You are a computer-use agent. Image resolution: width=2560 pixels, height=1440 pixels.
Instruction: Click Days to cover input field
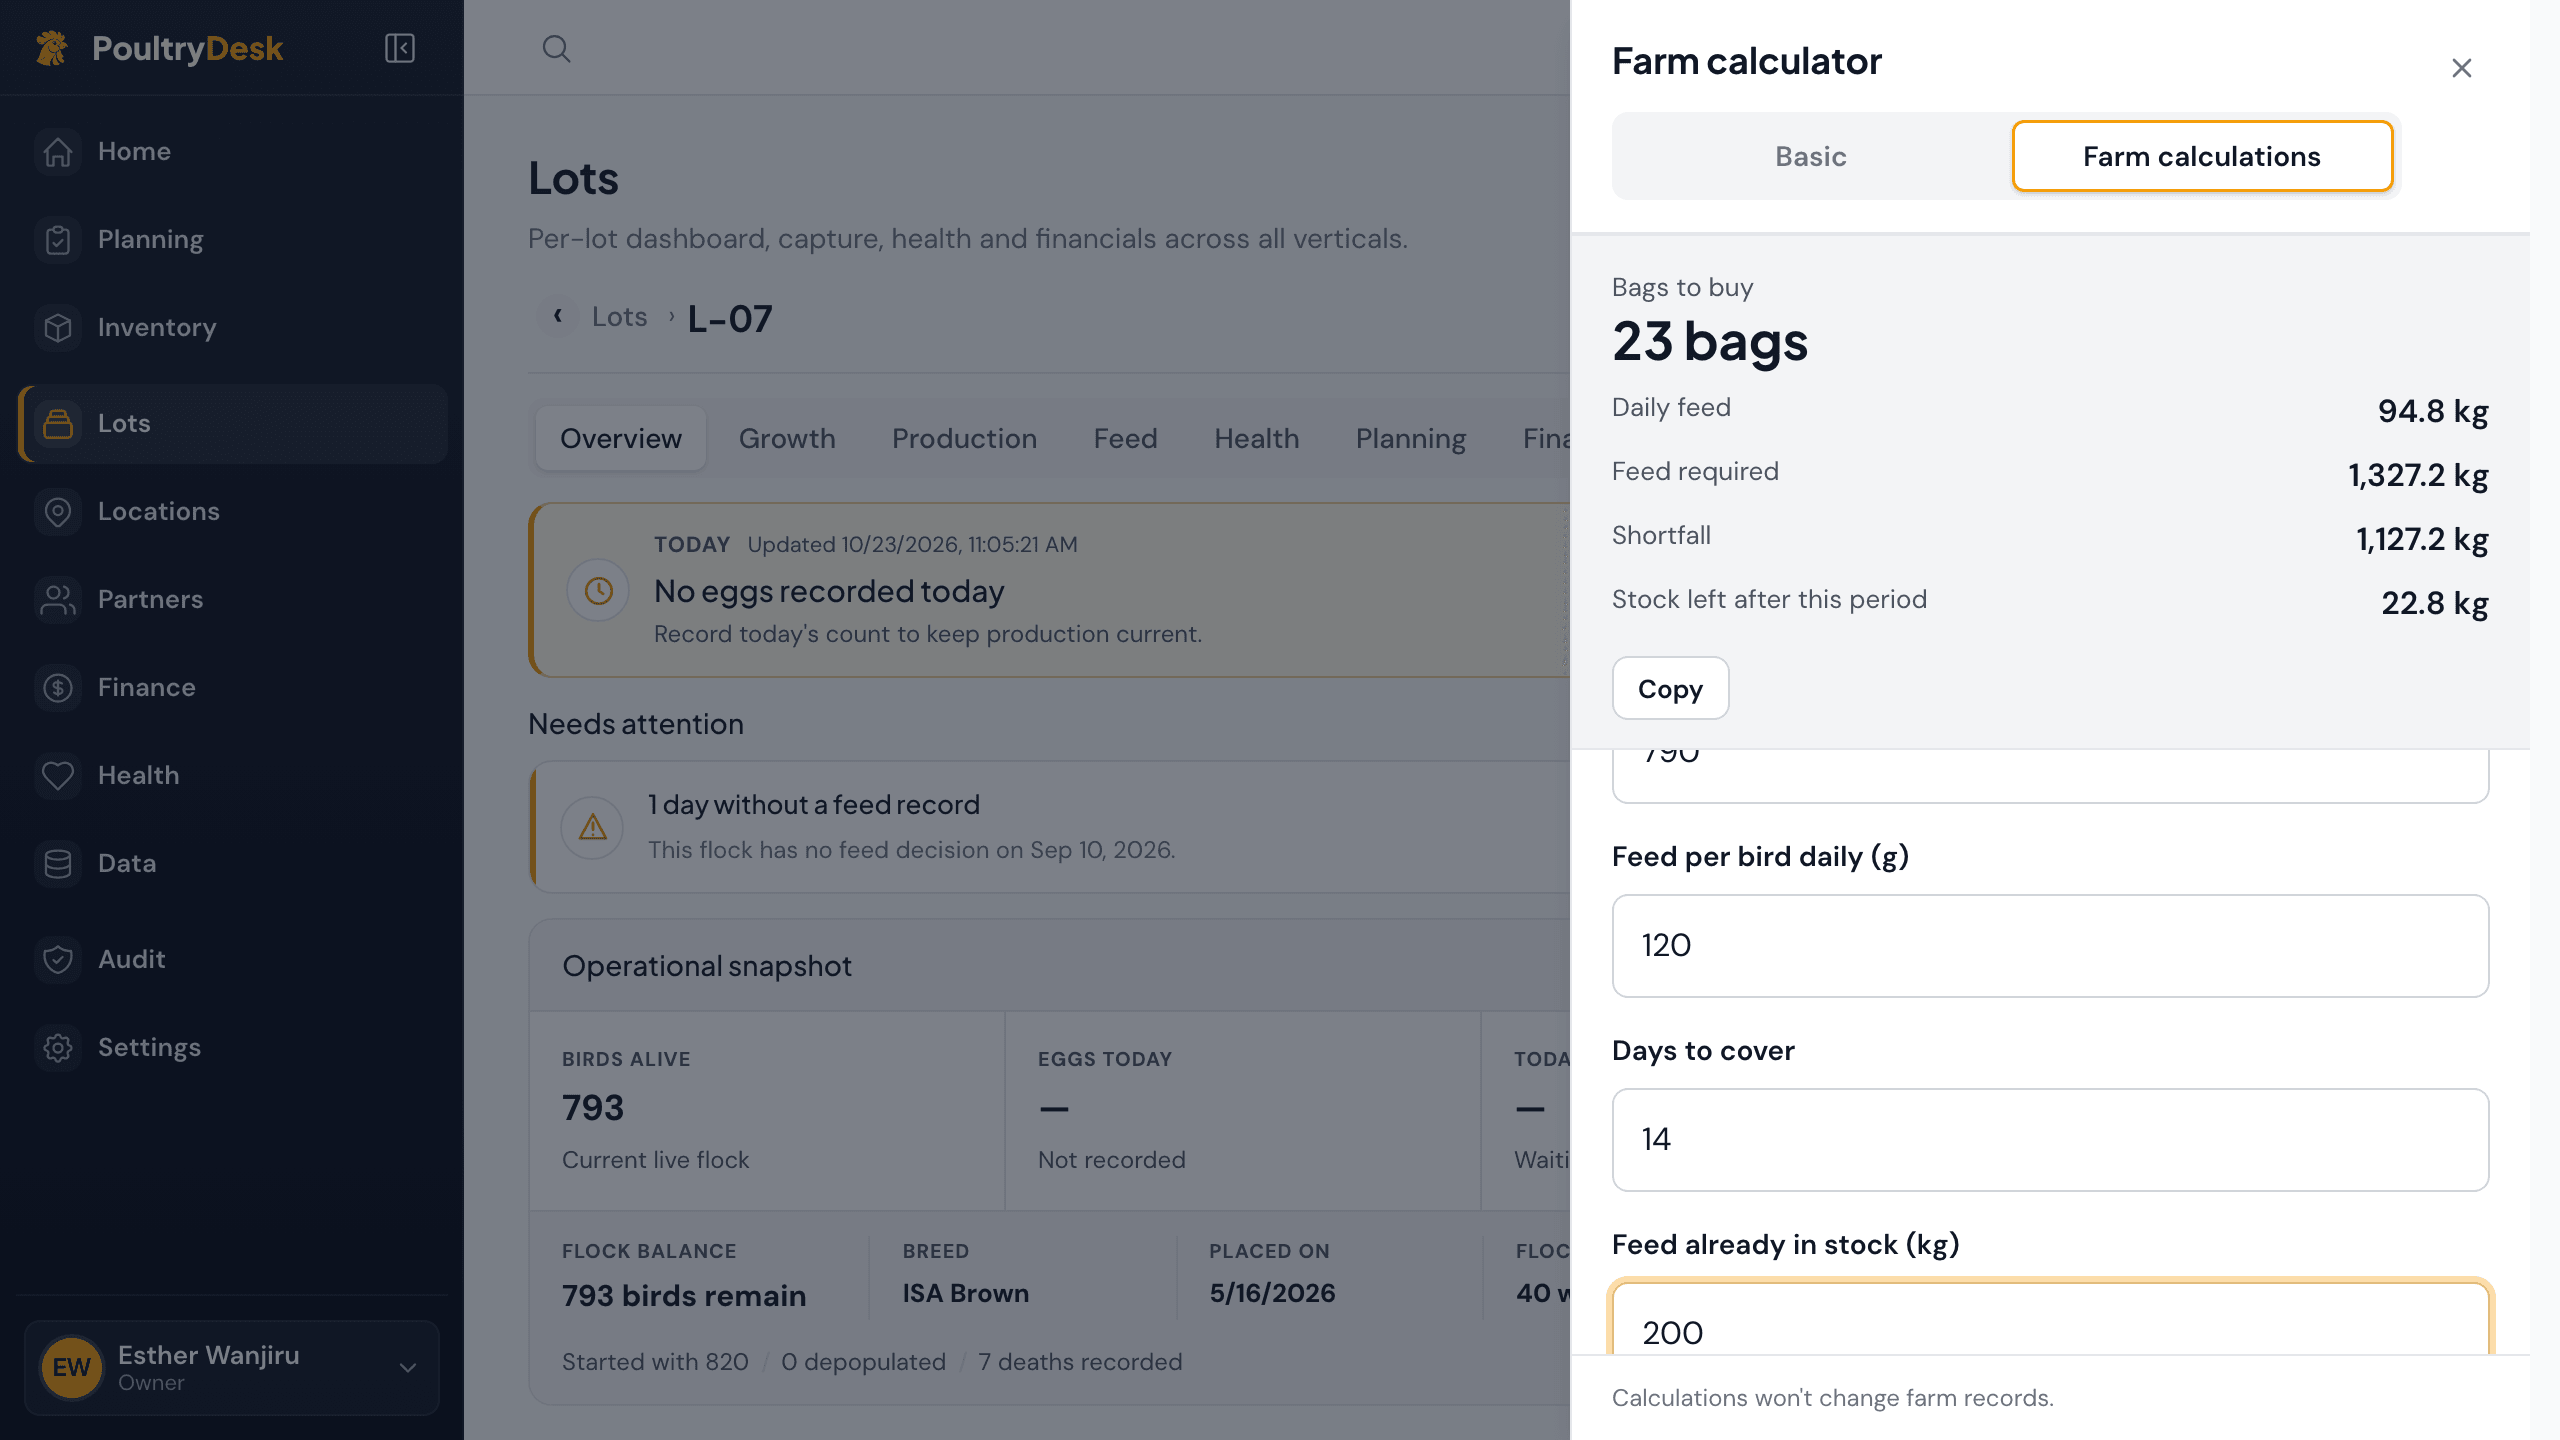(x=2050, y=1140)
